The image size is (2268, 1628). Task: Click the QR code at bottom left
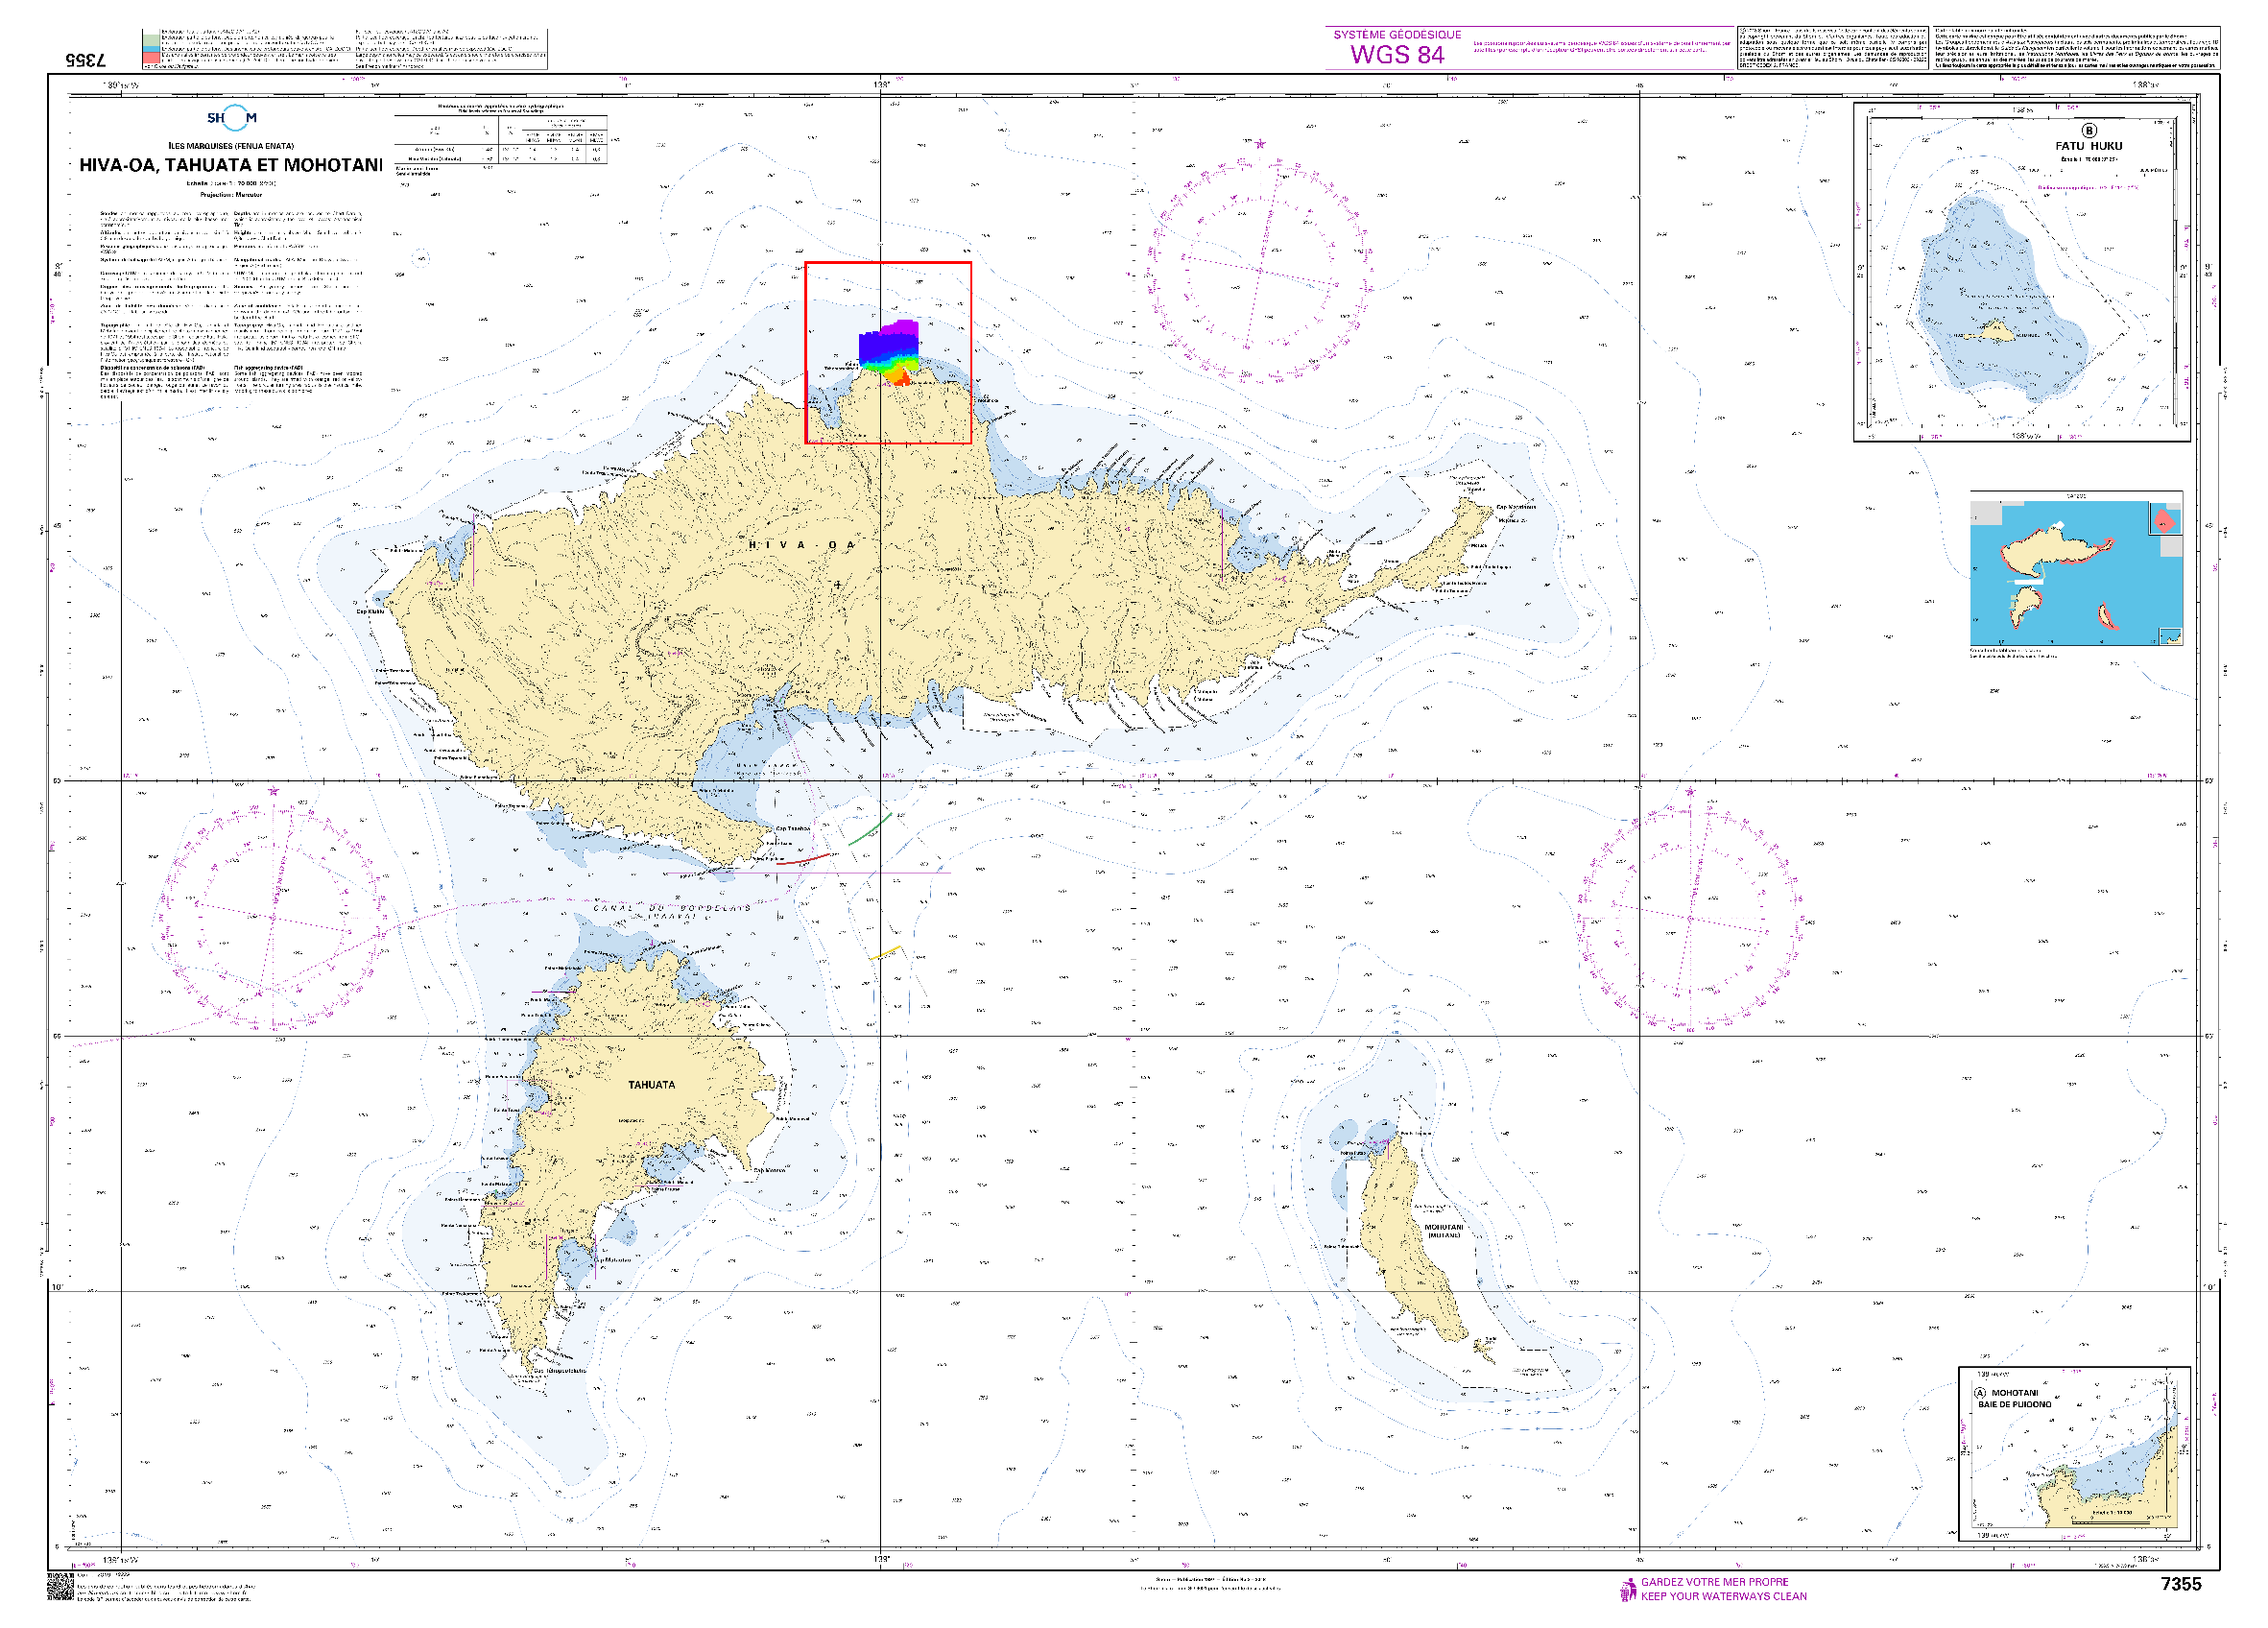(x=60, y=1587)
